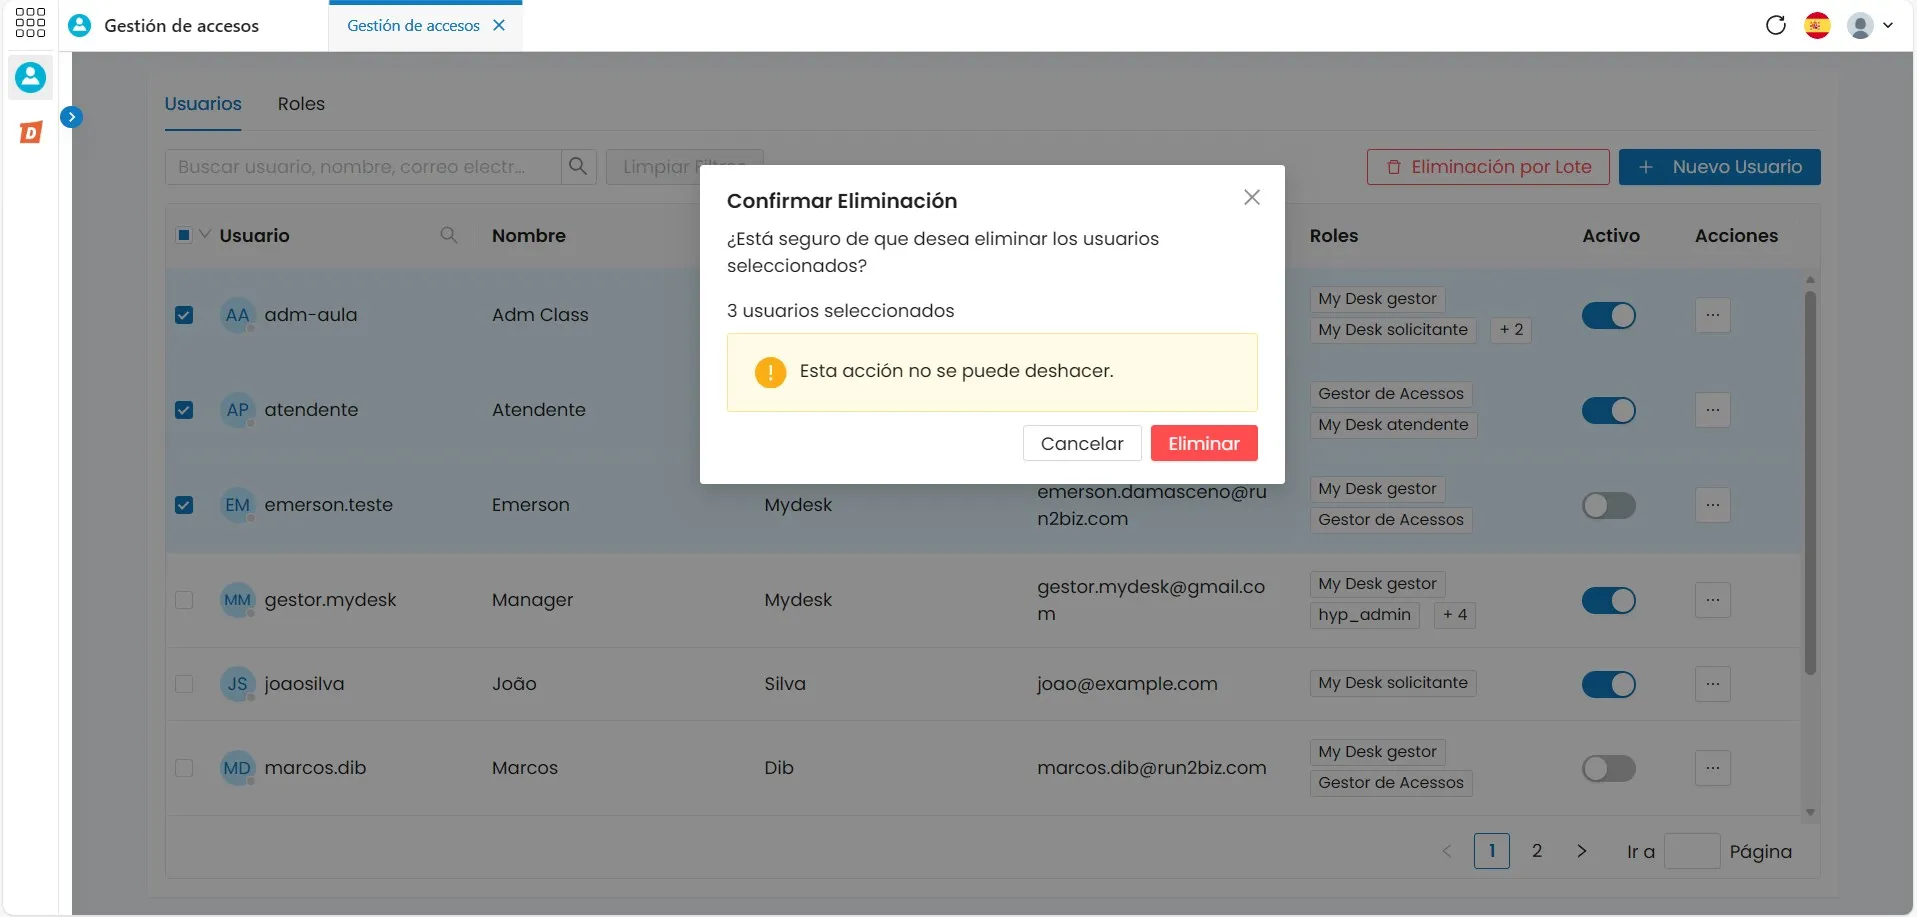Viewport: 1917px width, 917px height.
Task: Toggle active switch for marcos.dib
Action: tap(1608, 768)
